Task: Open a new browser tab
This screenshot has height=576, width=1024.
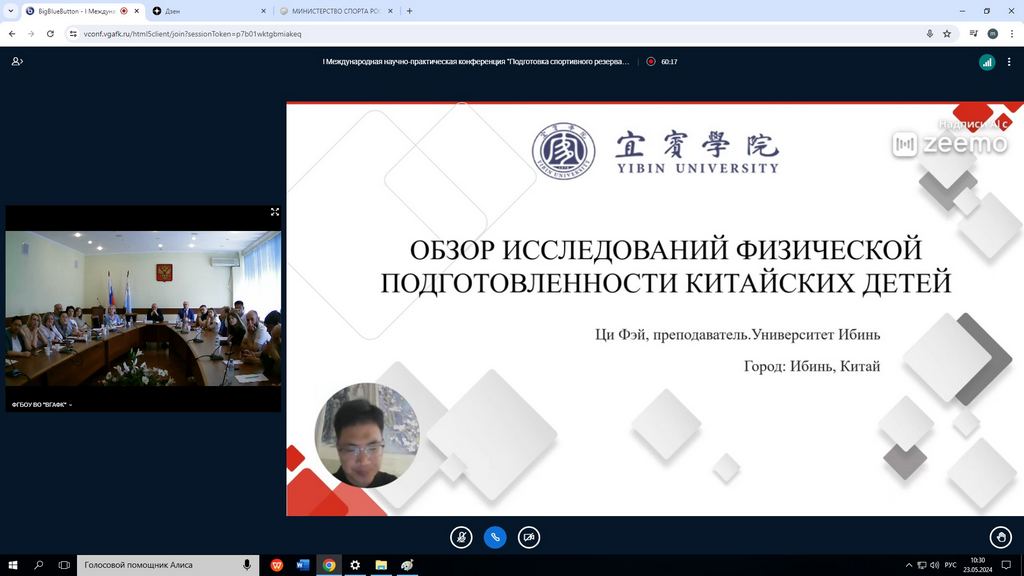Action: click(x=410, y=11)
